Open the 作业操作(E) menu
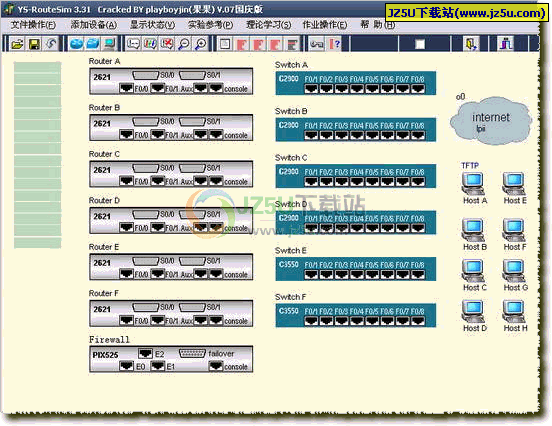The width and height of the screenshot is (552, 426). click(325, 25)
